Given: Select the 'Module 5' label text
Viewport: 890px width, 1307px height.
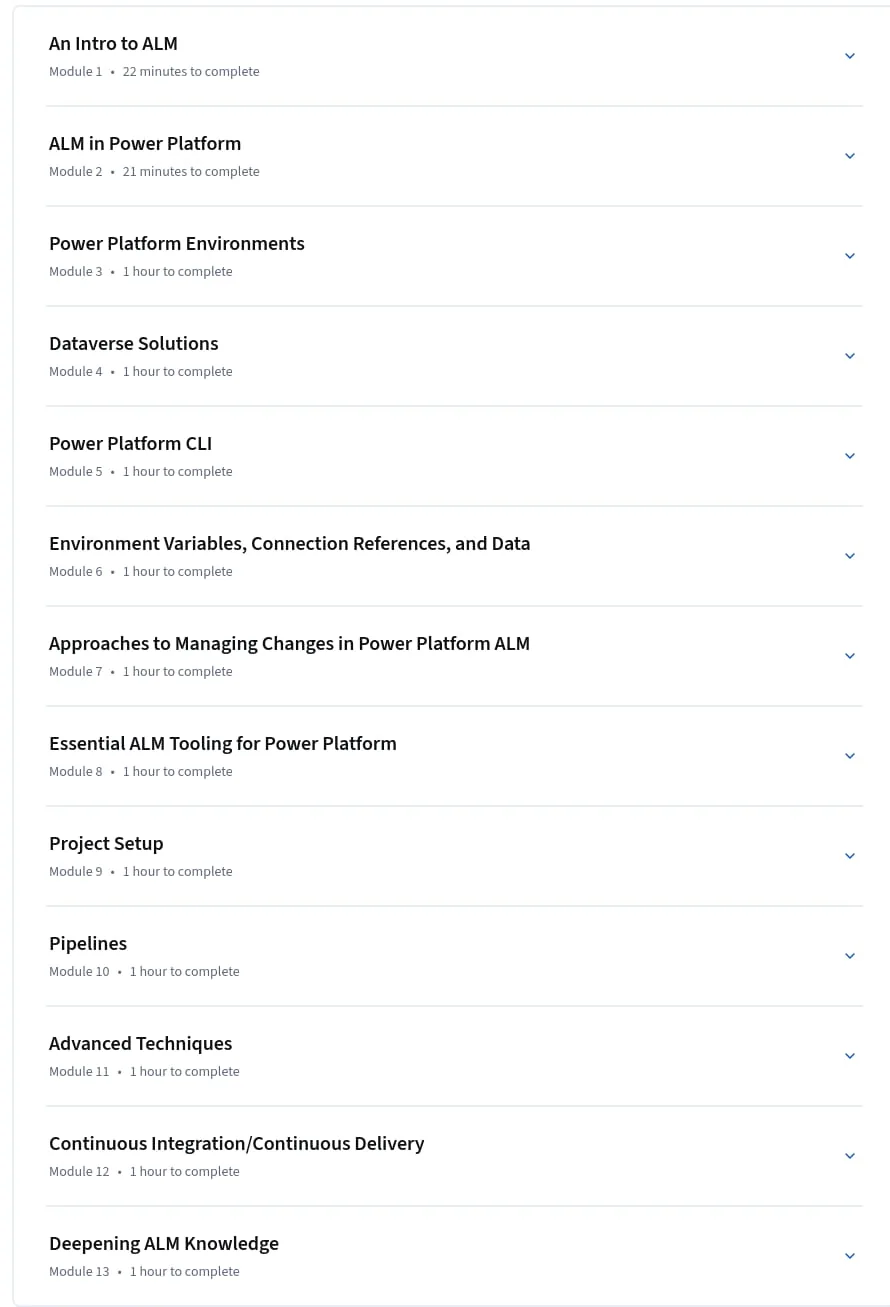Looking at the screenshot, I should point(76,472).
